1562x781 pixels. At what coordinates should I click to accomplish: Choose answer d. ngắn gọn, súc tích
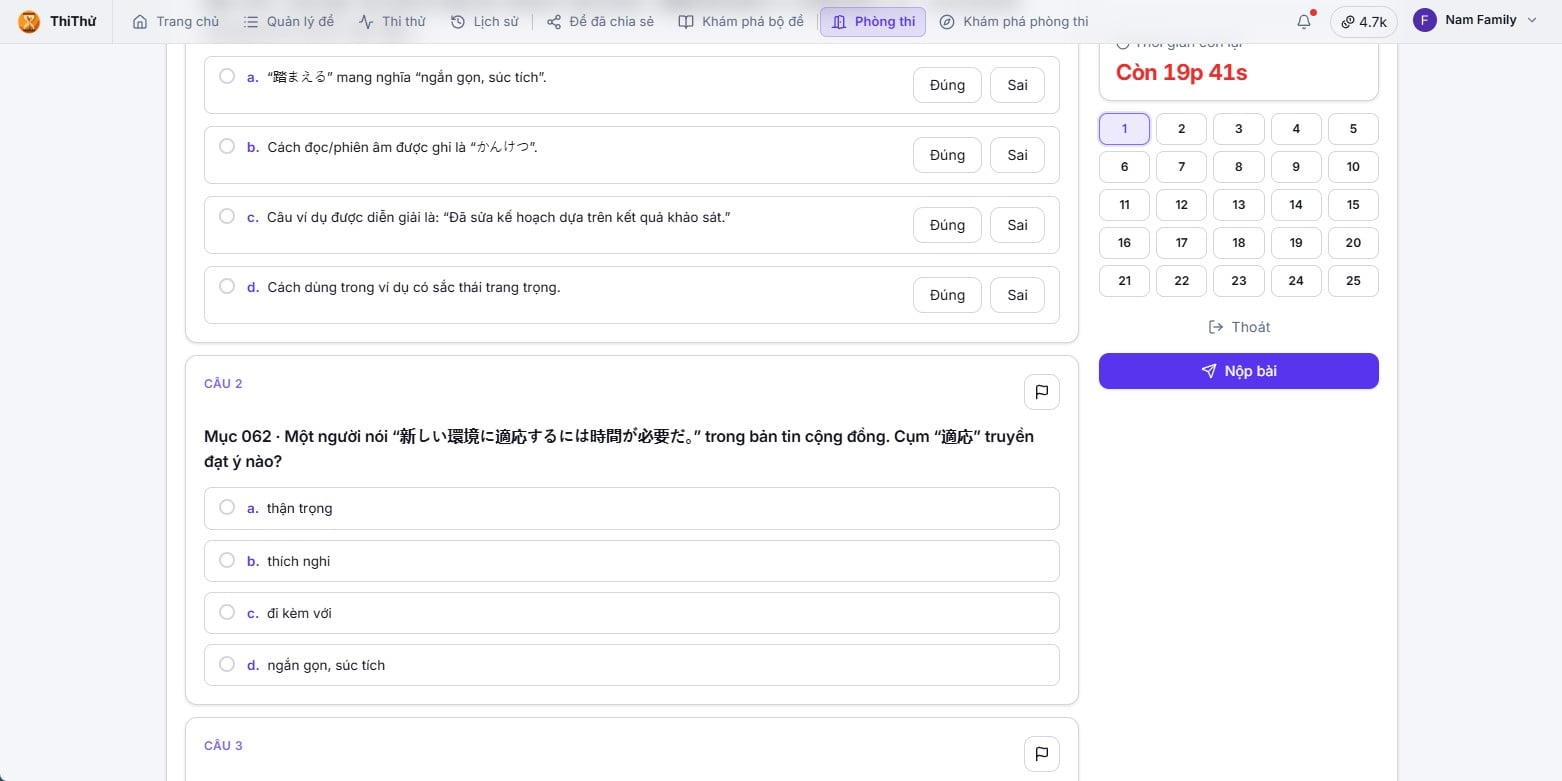click(x=631, y=665)
